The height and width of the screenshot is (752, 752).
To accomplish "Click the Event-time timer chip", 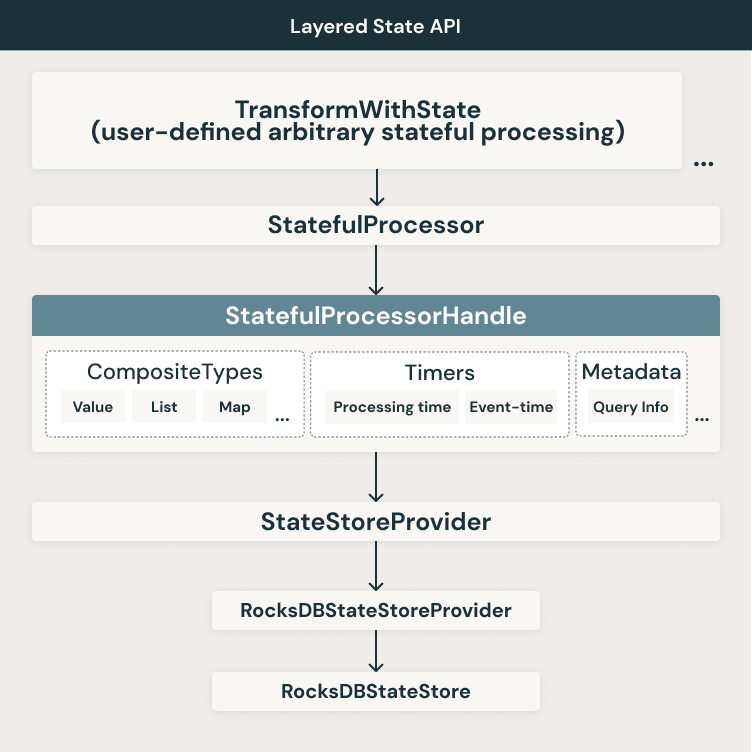I will tap(511, 407).
